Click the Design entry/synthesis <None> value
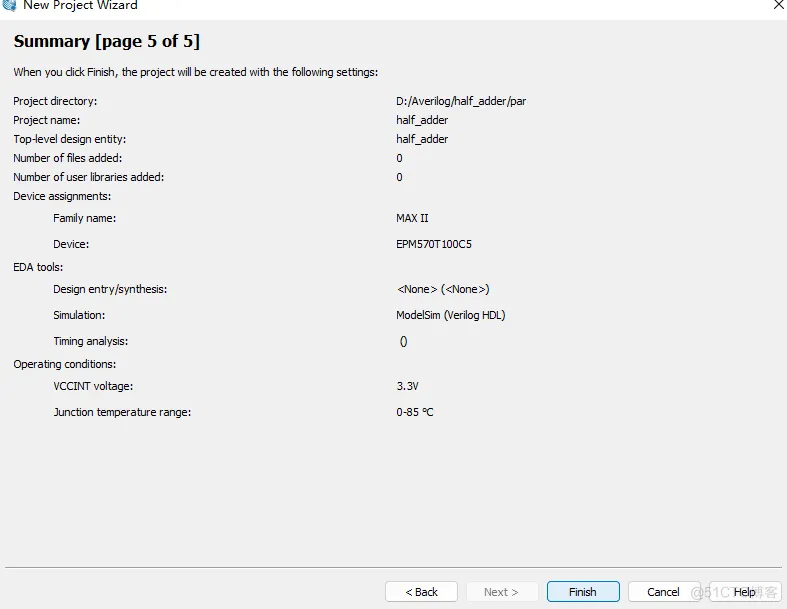The image size is (787, 609). pyautogui.click(x=442, y=289)
